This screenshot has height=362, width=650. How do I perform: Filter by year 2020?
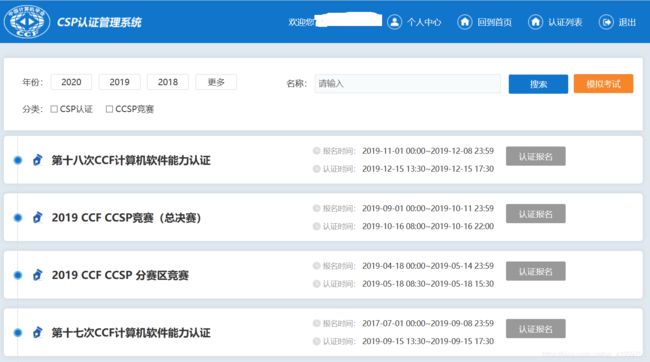(71, 82)
